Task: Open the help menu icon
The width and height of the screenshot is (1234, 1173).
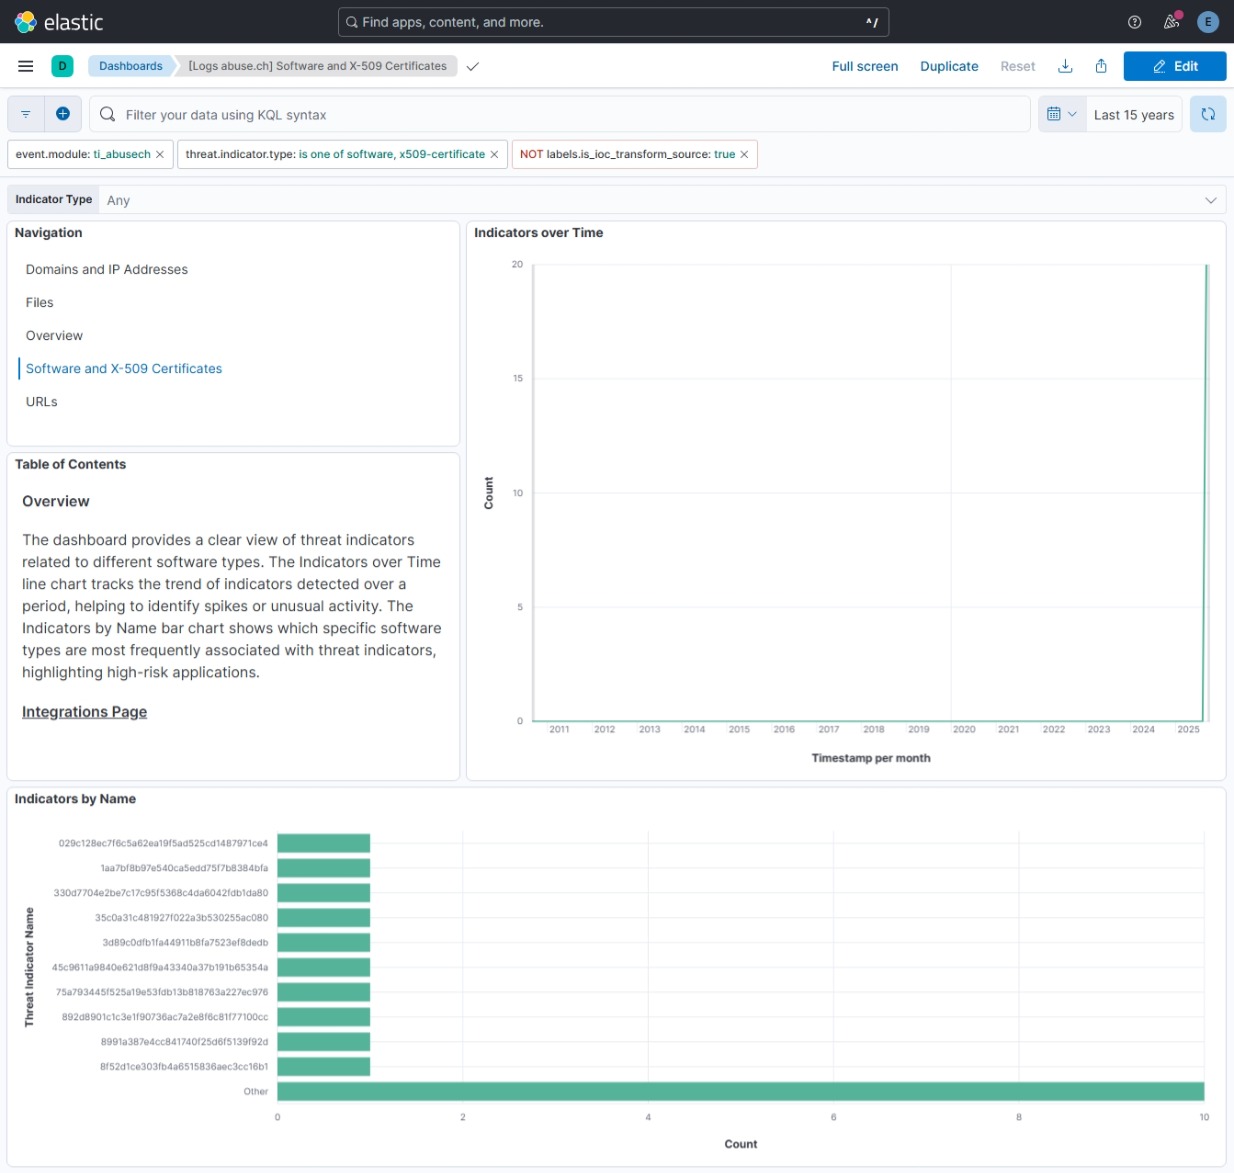Action: pos(1133,21)
